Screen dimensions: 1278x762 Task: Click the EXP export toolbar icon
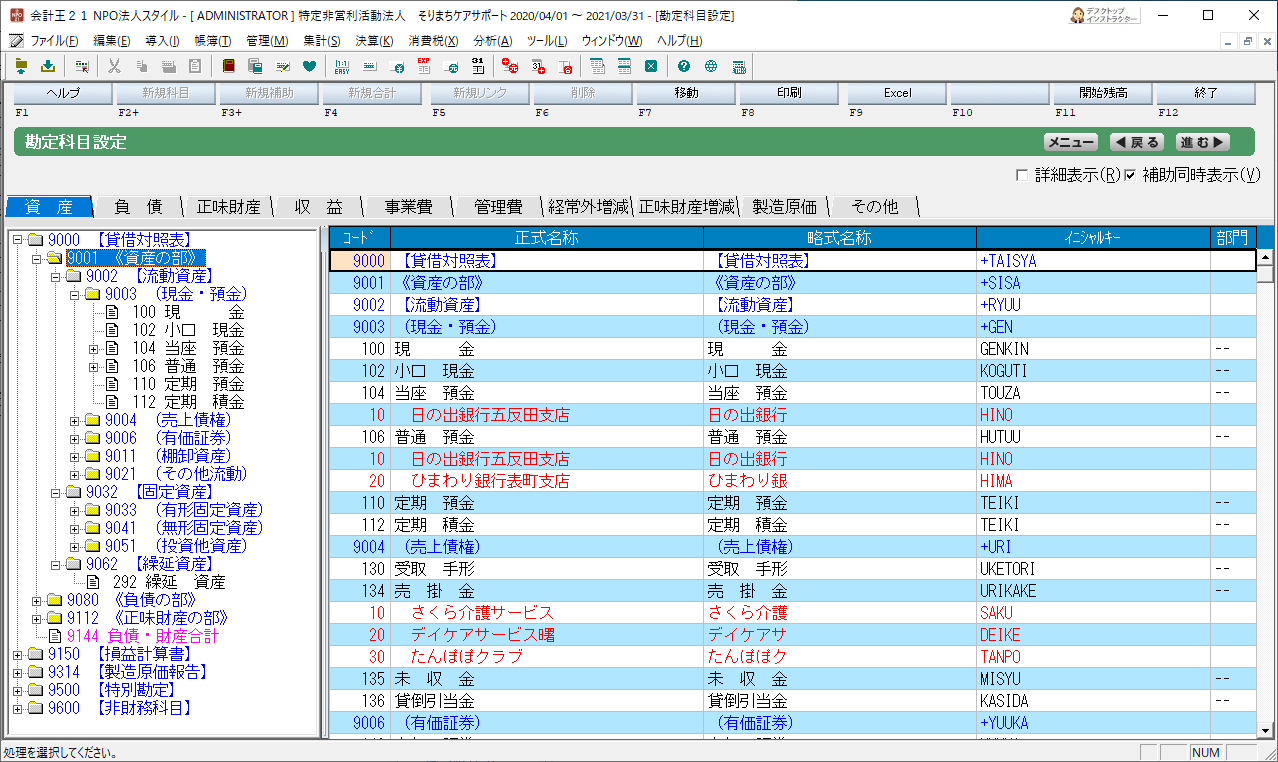click(424, 67)
